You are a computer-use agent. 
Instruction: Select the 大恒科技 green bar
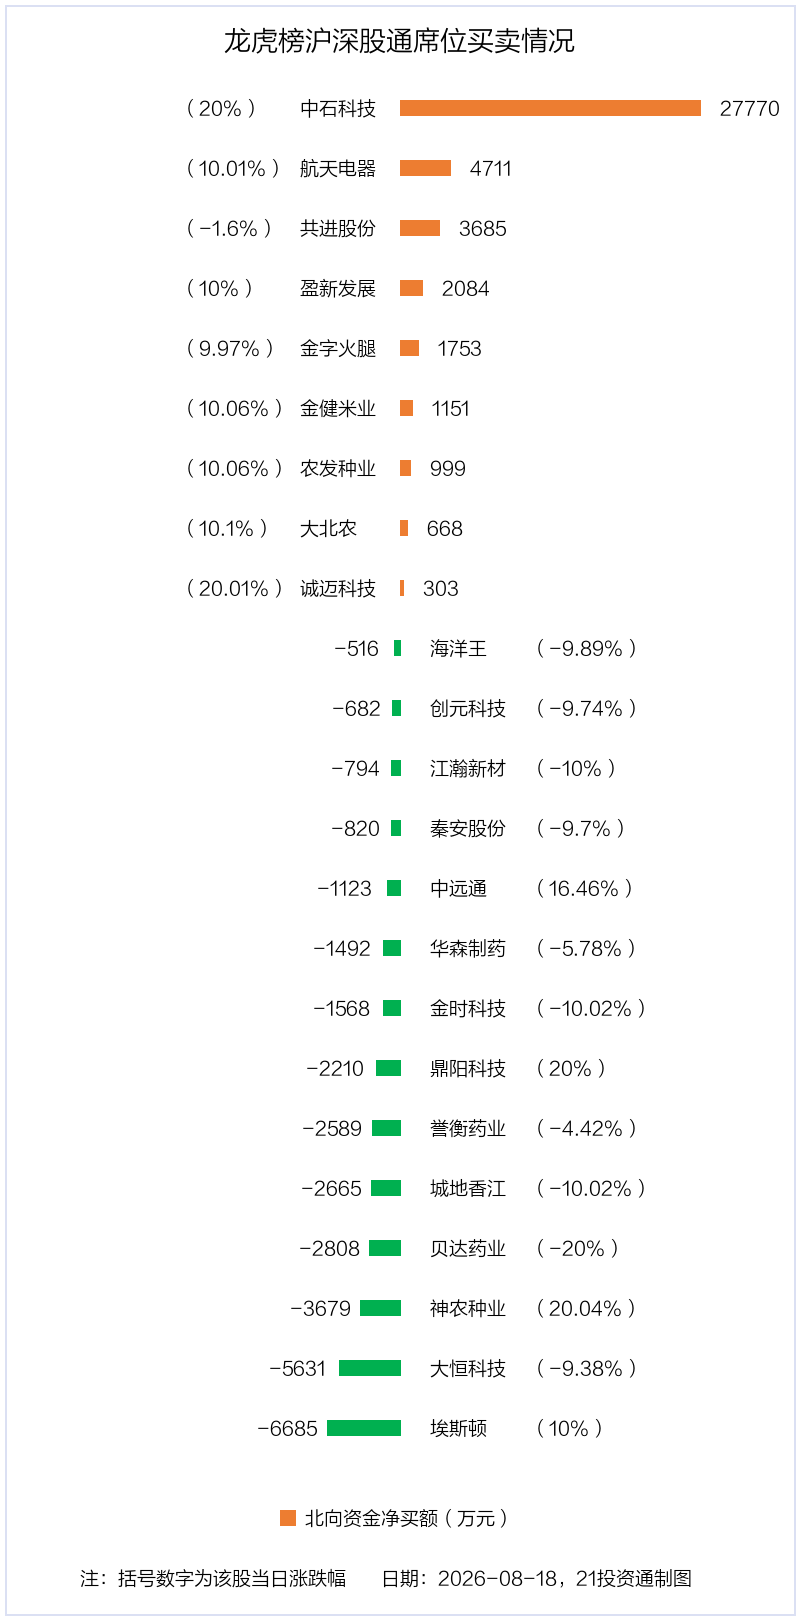click(370, 1368)
